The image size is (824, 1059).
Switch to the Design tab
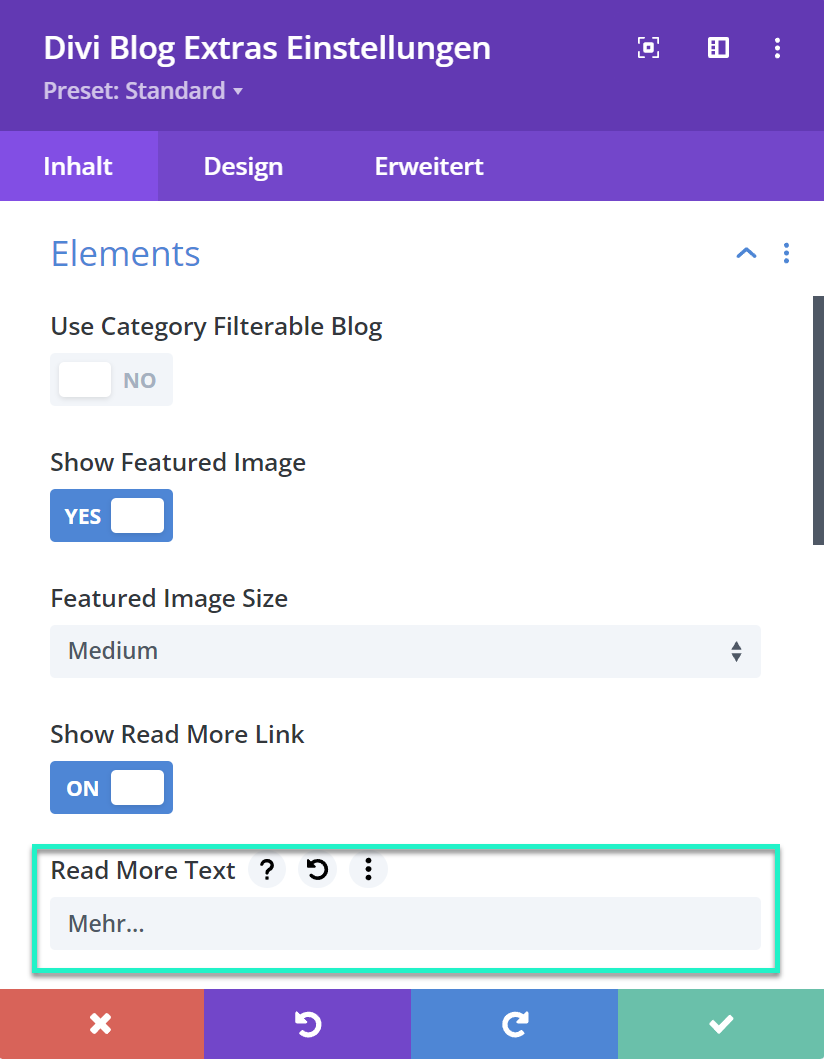coord(243,166)
